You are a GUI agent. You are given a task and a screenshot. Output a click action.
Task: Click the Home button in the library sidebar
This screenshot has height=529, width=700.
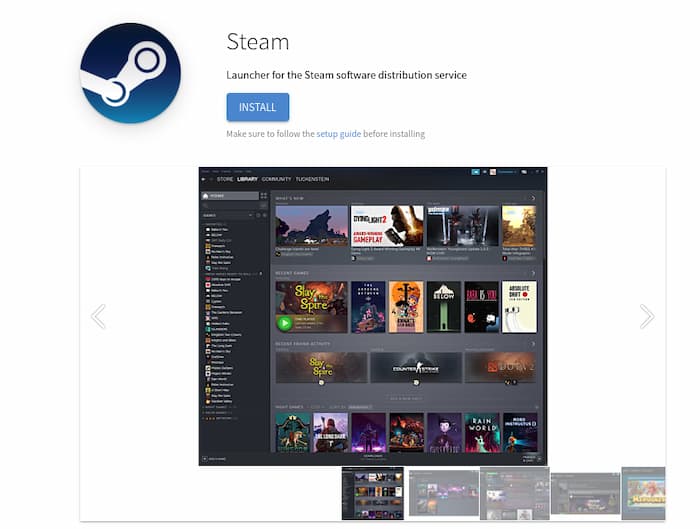point(229,196)
